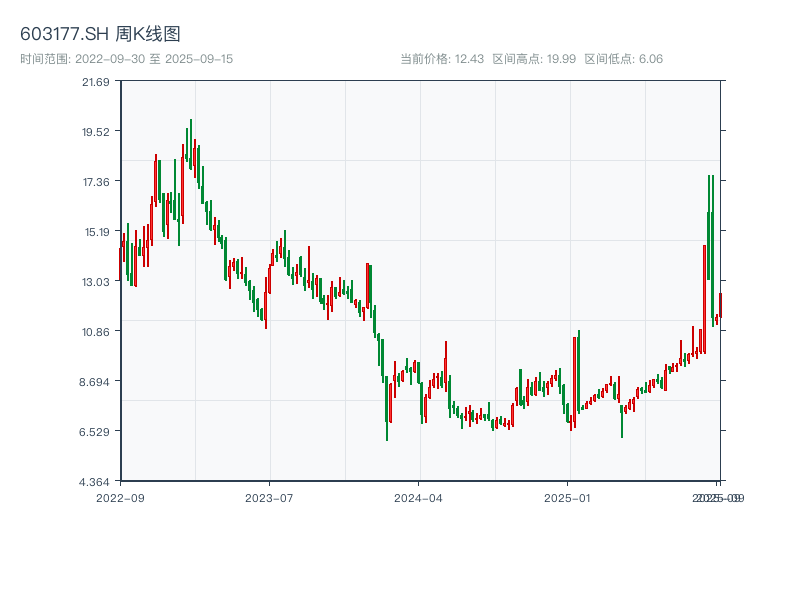Viewport: 800px width, 600px height.
Task: Click the period low label 区间低点: 6.06
Action: point(623,59)
